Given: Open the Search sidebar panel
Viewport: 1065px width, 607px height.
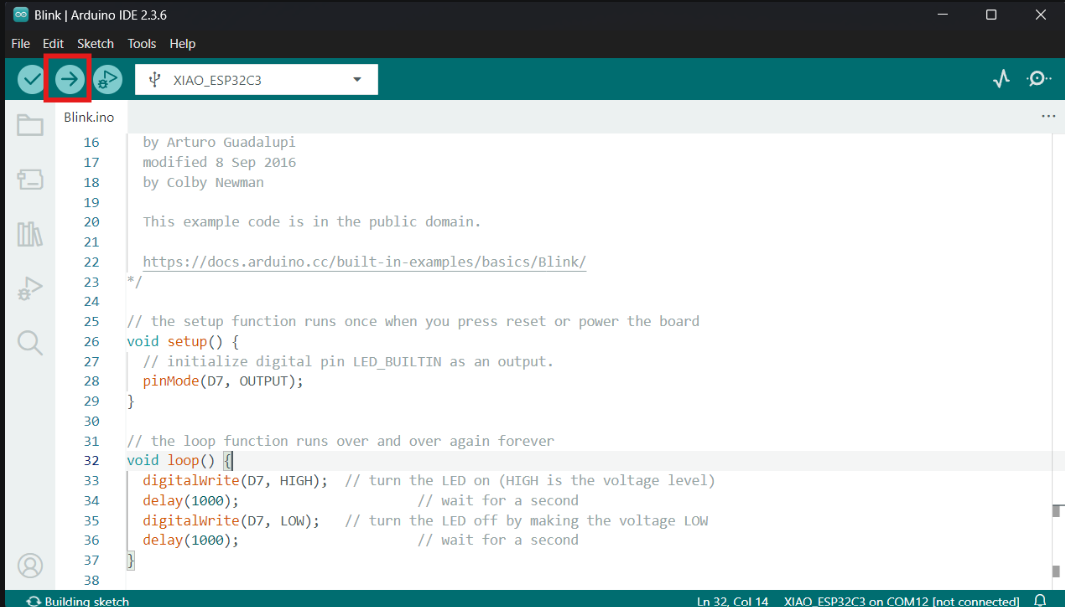Looking at the screenshot, I should click(x=30, y=343).
